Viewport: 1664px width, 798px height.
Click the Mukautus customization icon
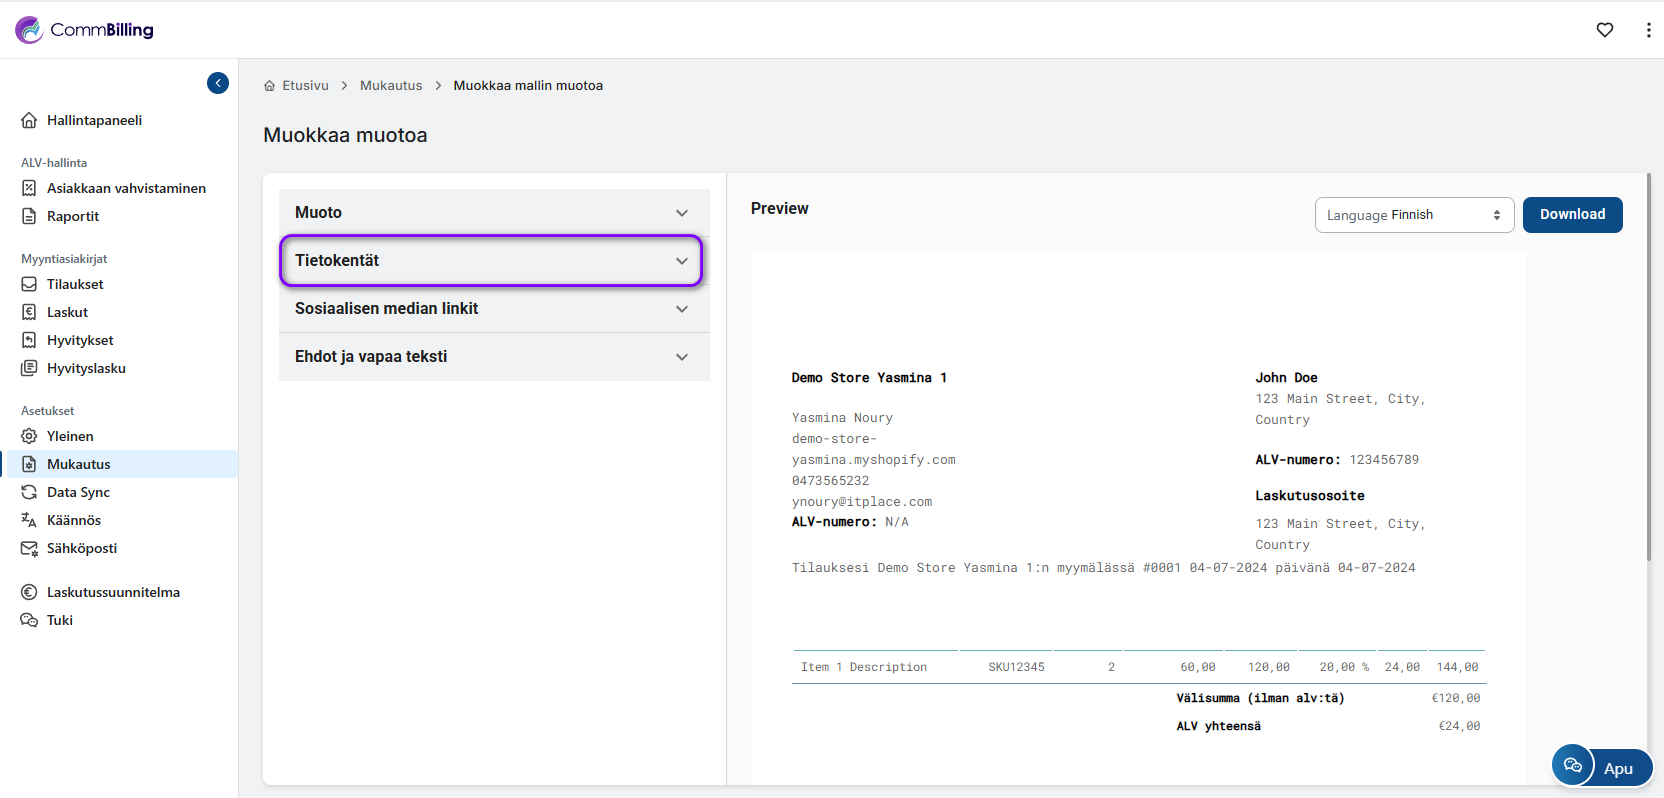[x=29, y=464]
